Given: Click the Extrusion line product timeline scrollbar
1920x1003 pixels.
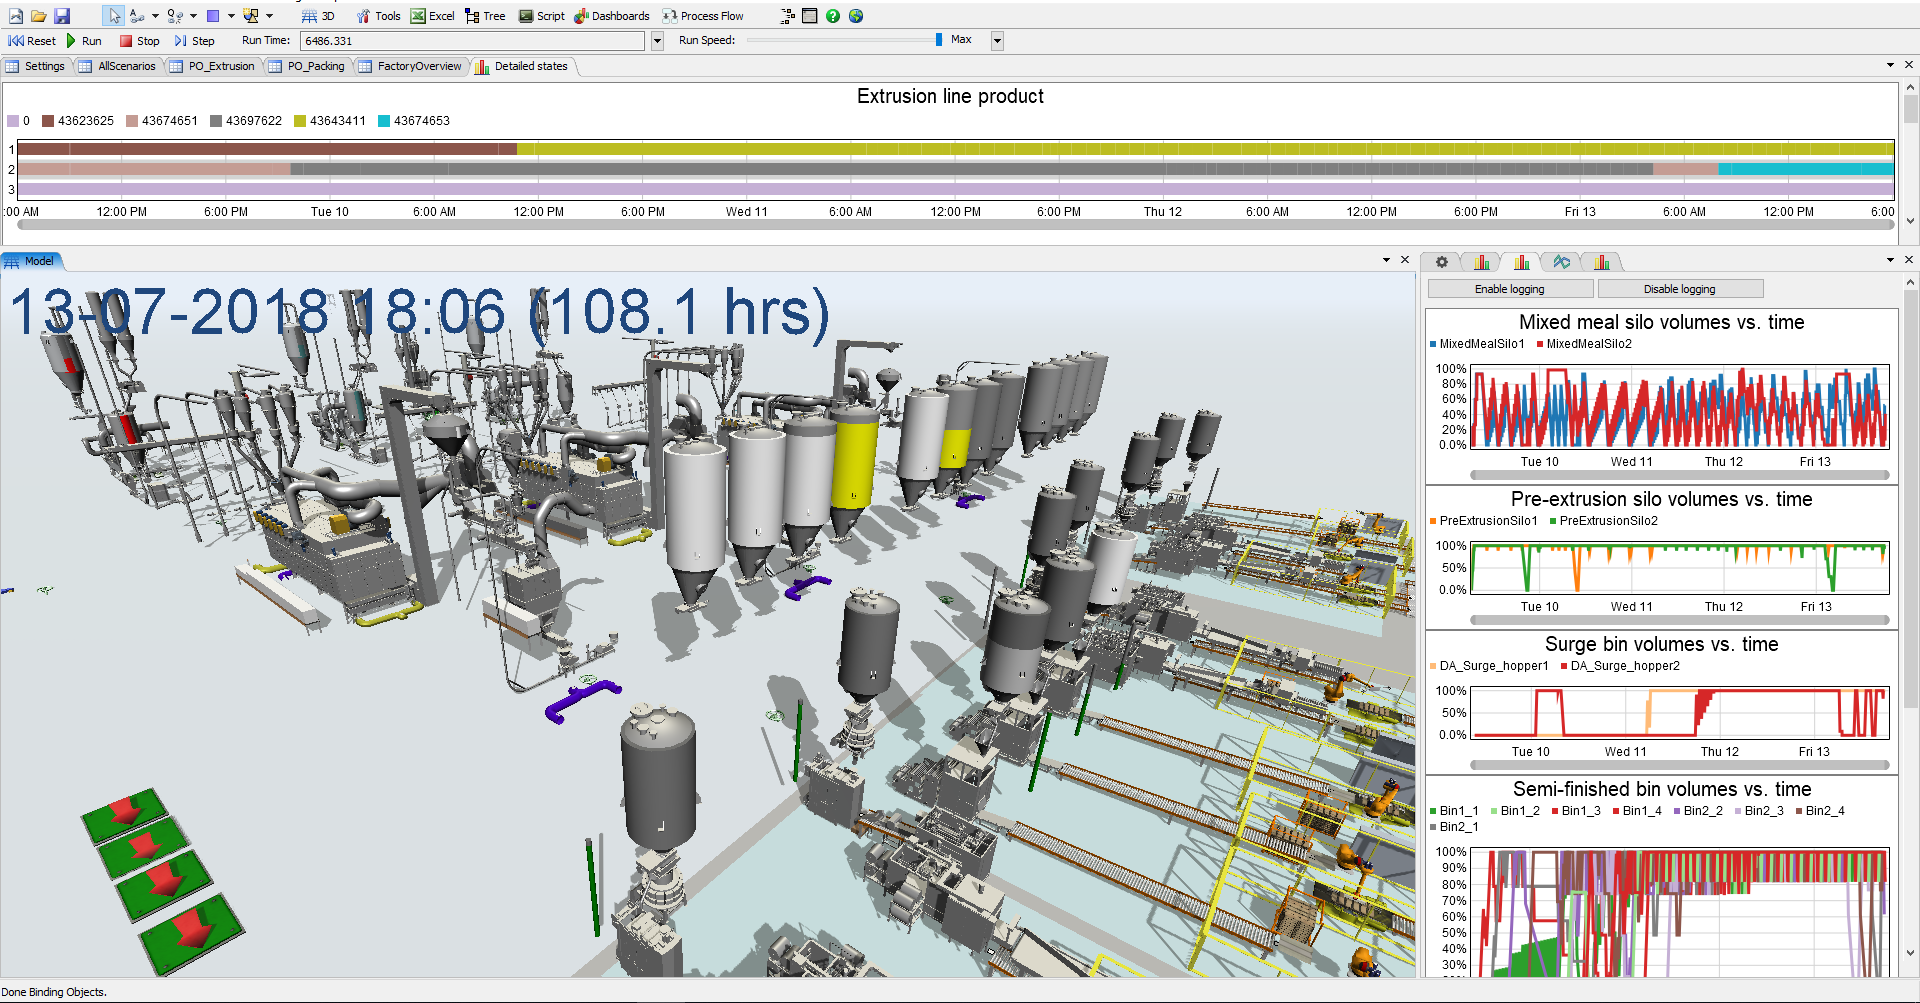Looking at the screenshot, I should pos(956,226).
